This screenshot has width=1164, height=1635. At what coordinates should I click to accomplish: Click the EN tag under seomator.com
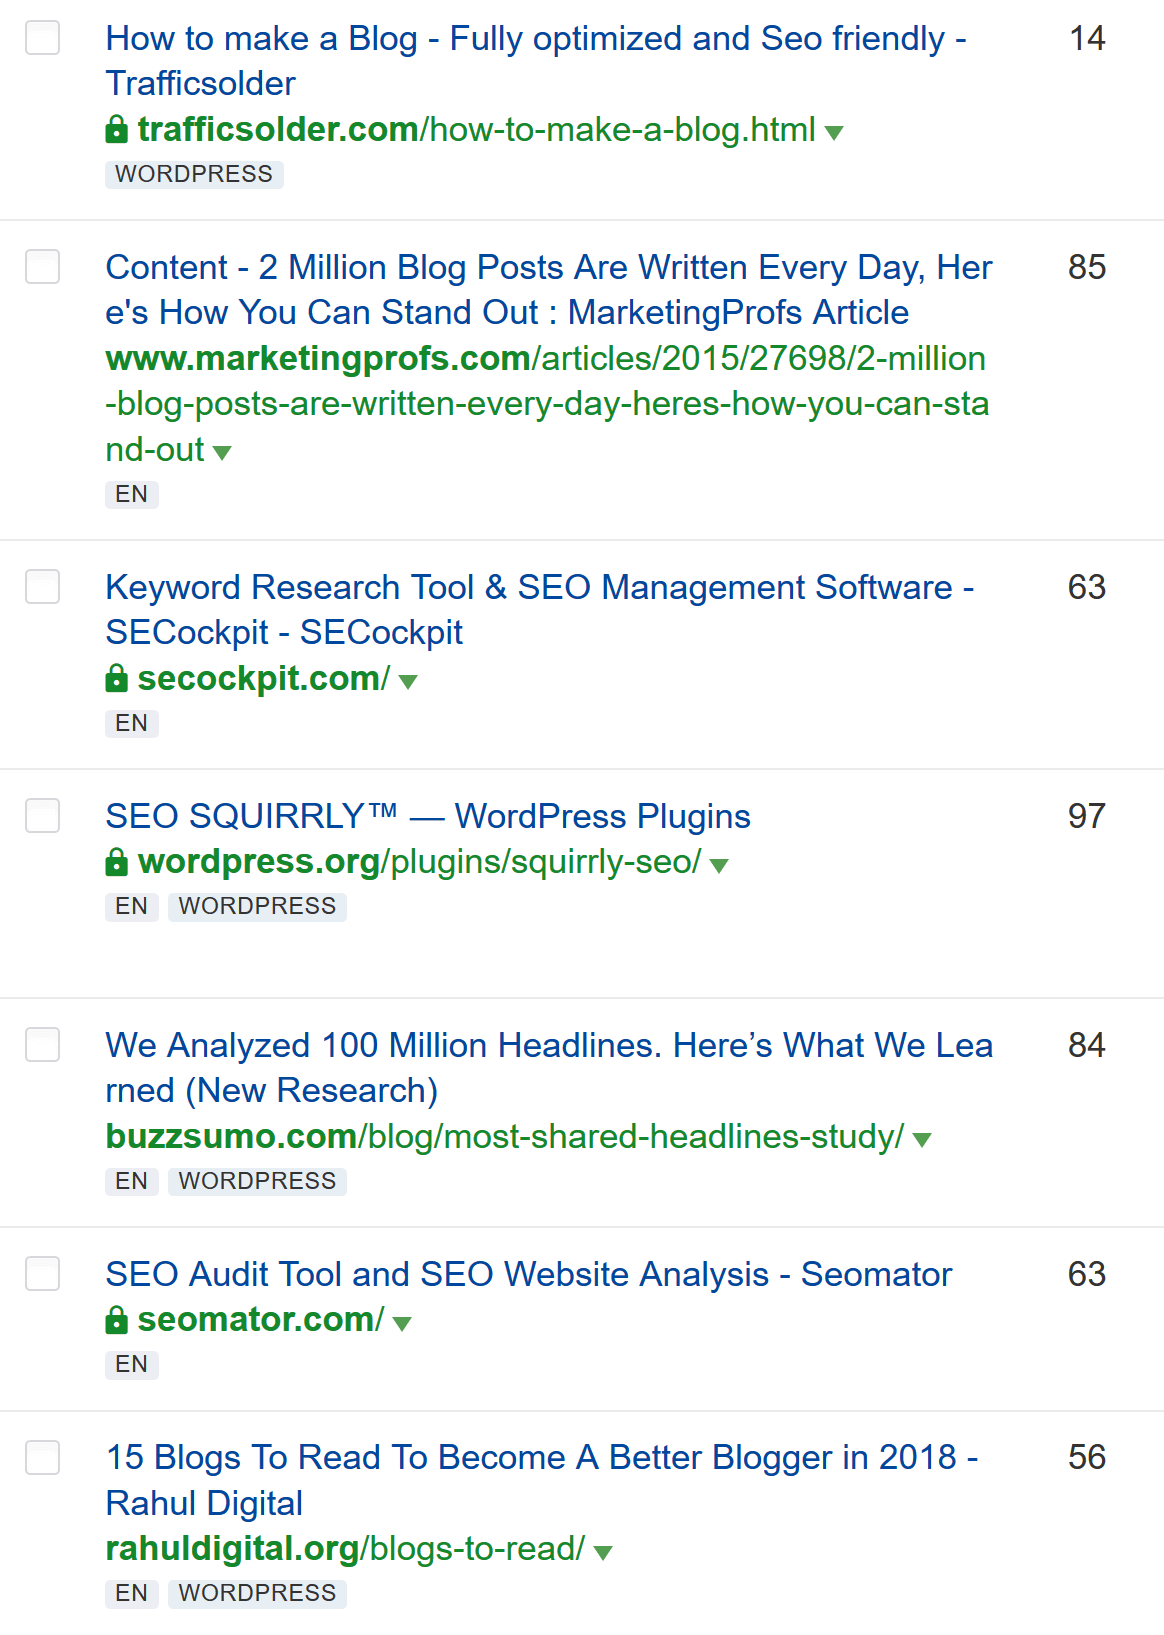131,1364
